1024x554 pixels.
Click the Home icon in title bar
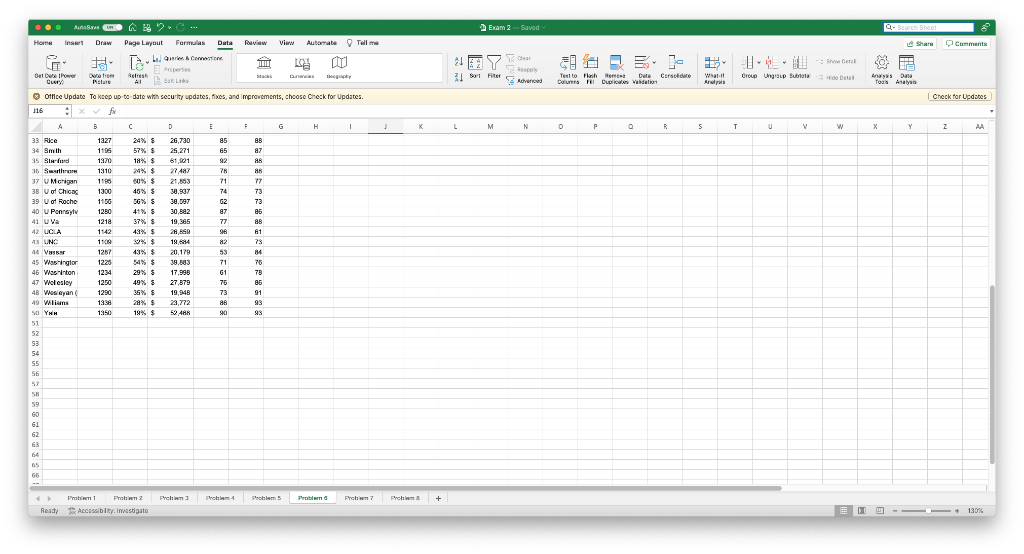[x=133, y=27]
